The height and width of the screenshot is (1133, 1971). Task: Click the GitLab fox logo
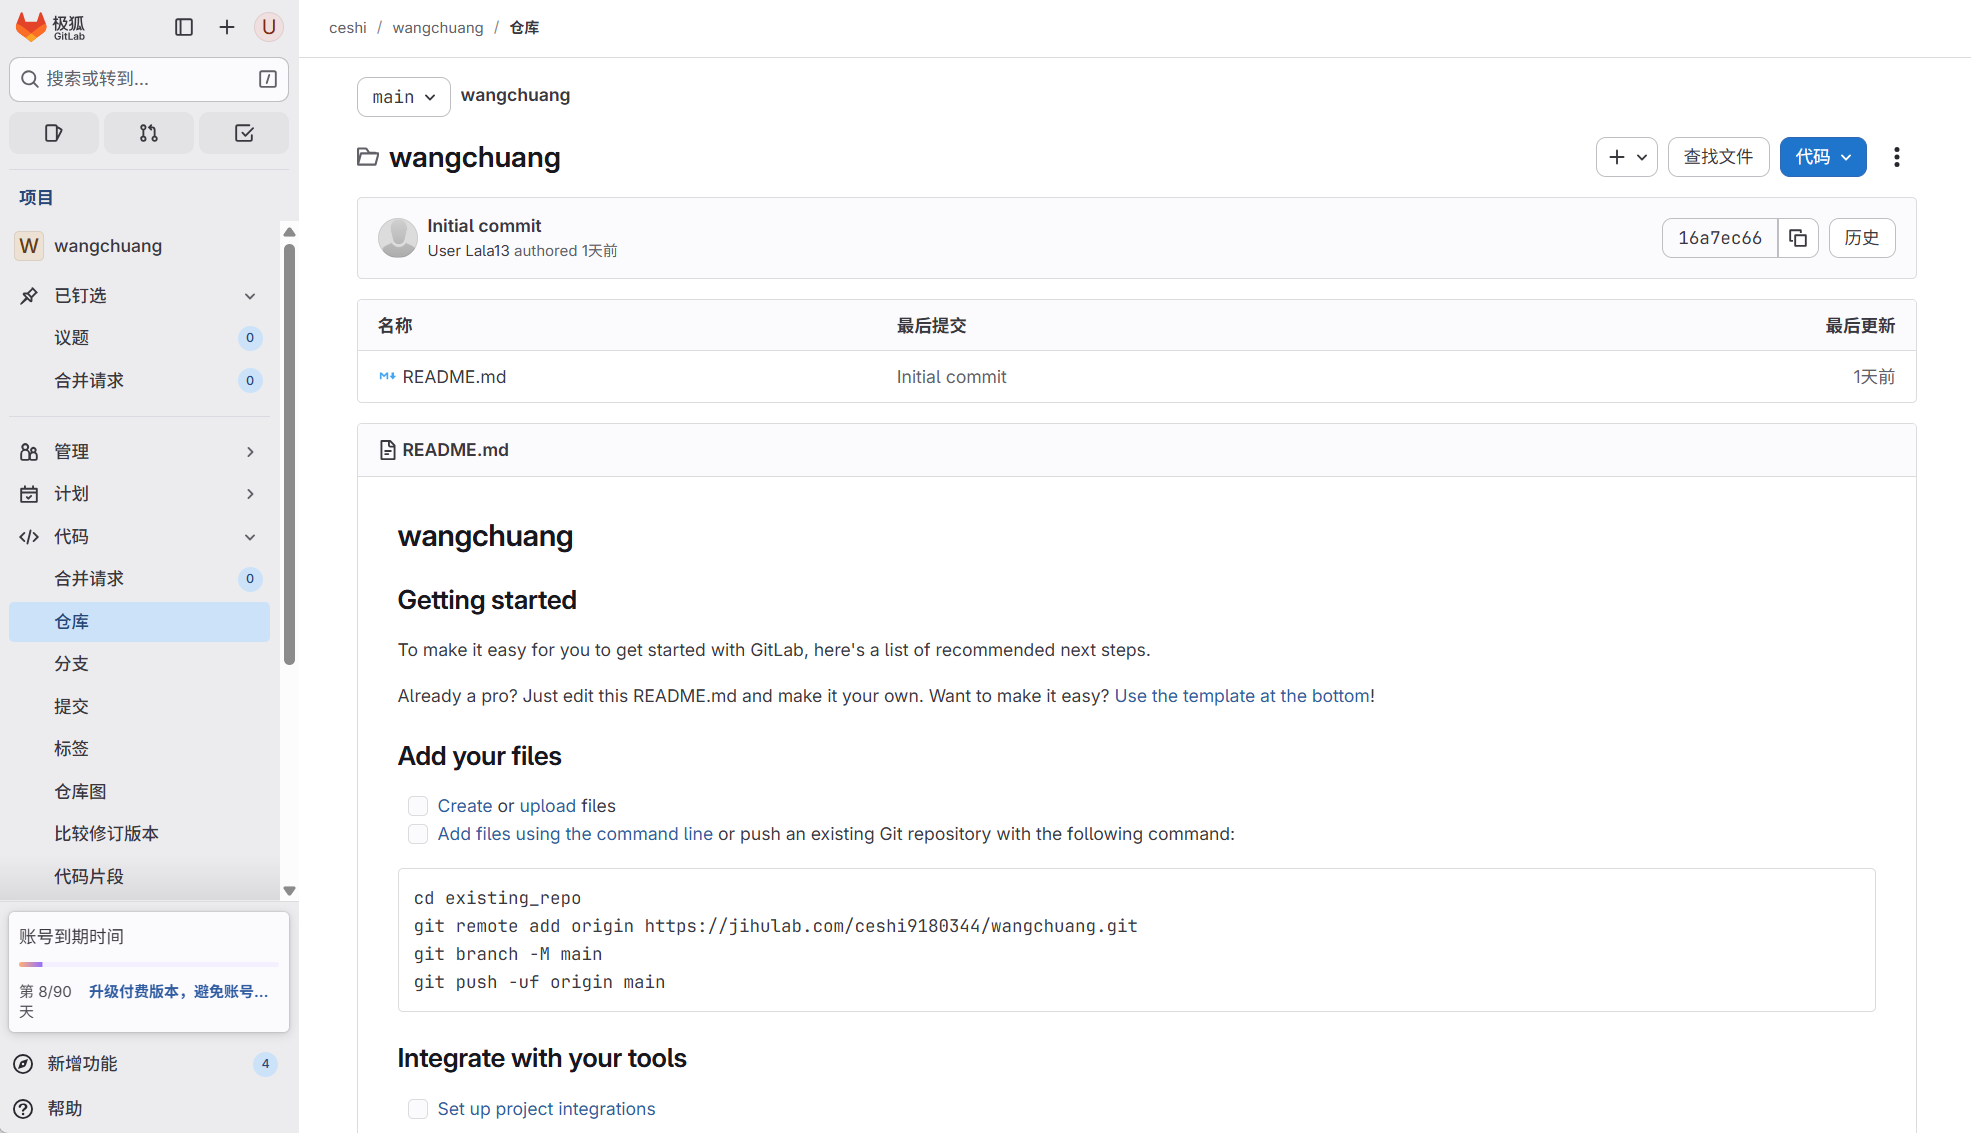[32, 27]
